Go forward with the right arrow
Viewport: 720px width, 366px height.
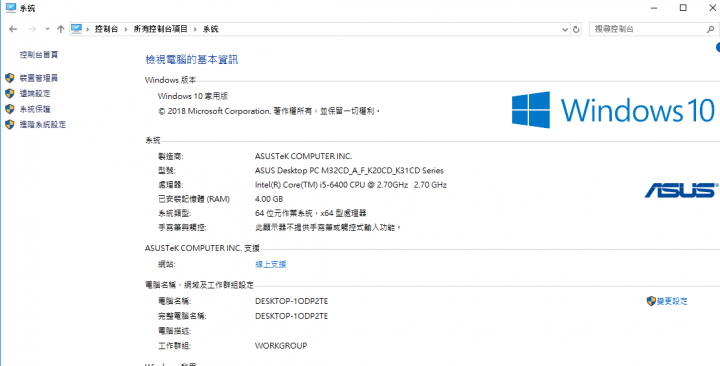click(x=32, y=29)
